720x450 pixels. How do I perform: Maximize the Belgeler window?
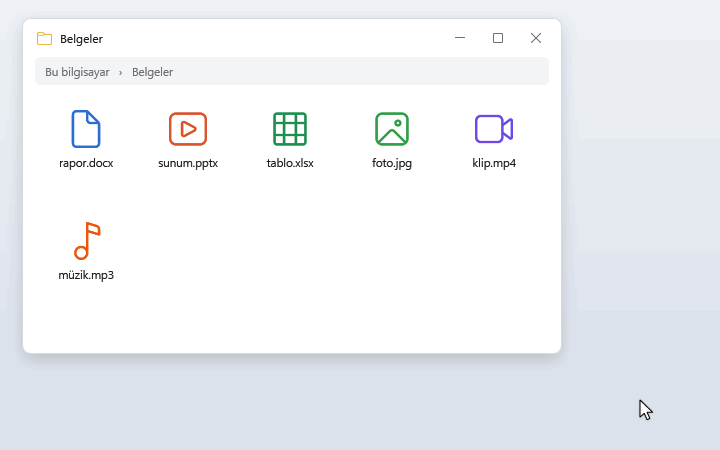pyautogui.click(x=498, y=38)
